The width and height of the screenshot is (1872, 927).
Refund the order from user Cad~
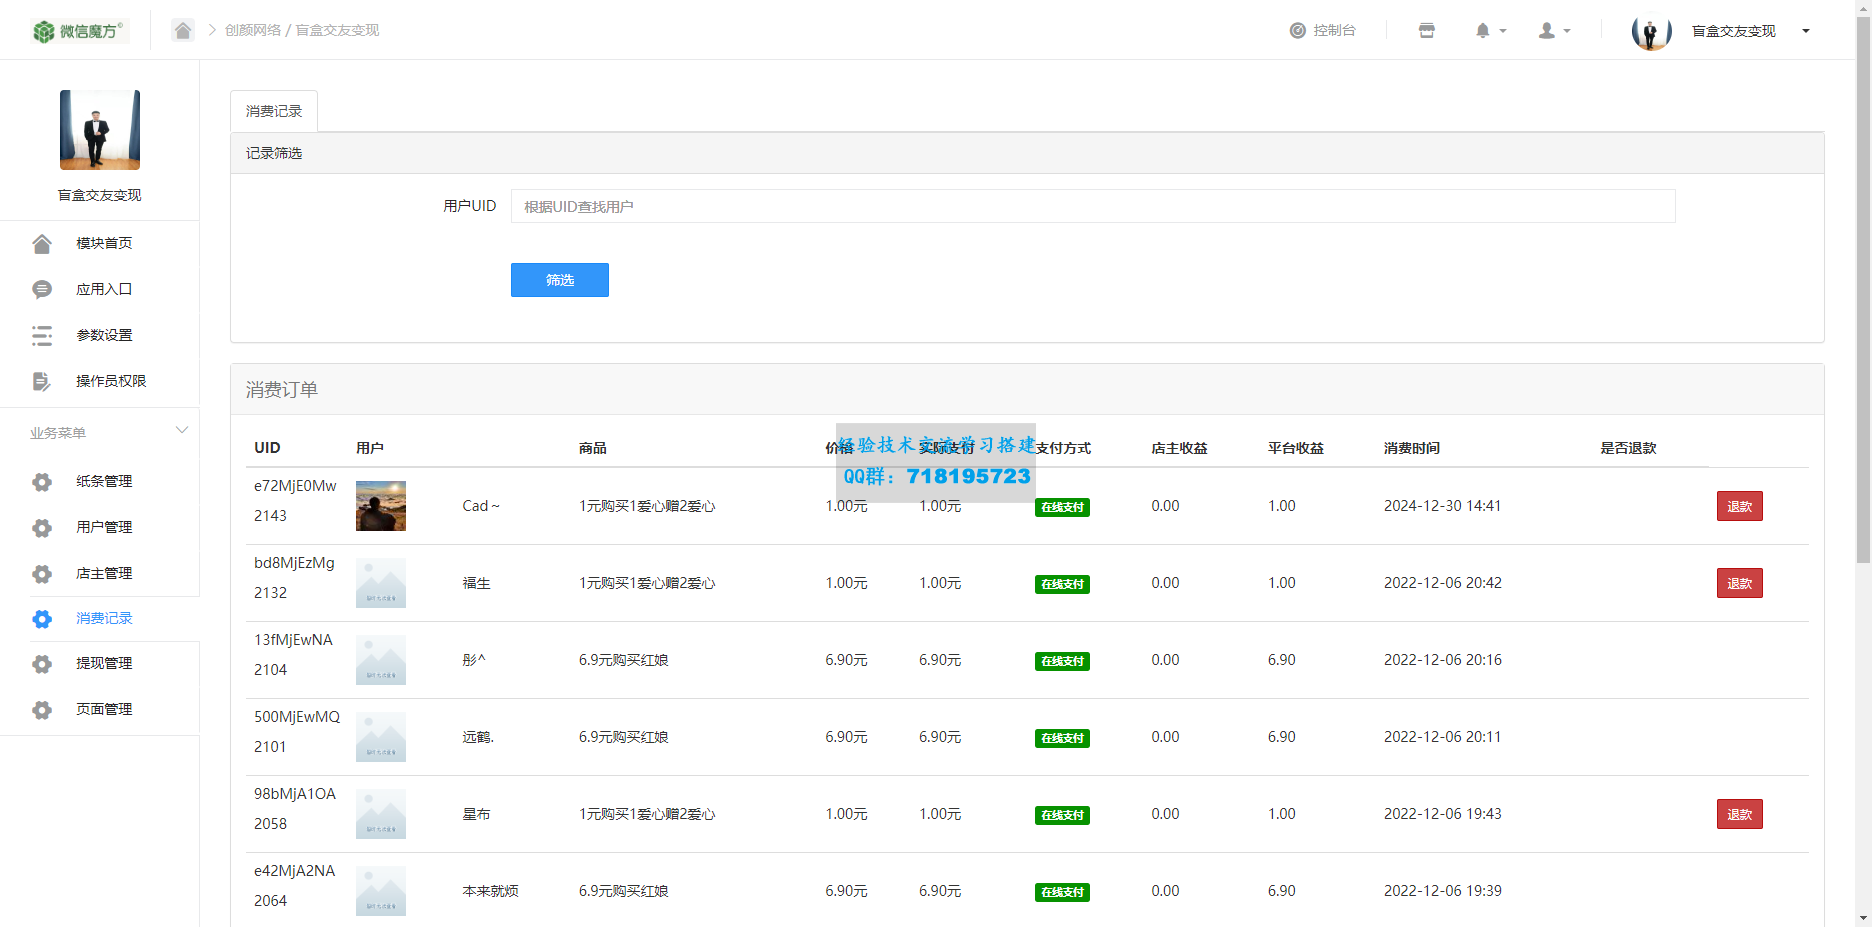[1739, 506]
